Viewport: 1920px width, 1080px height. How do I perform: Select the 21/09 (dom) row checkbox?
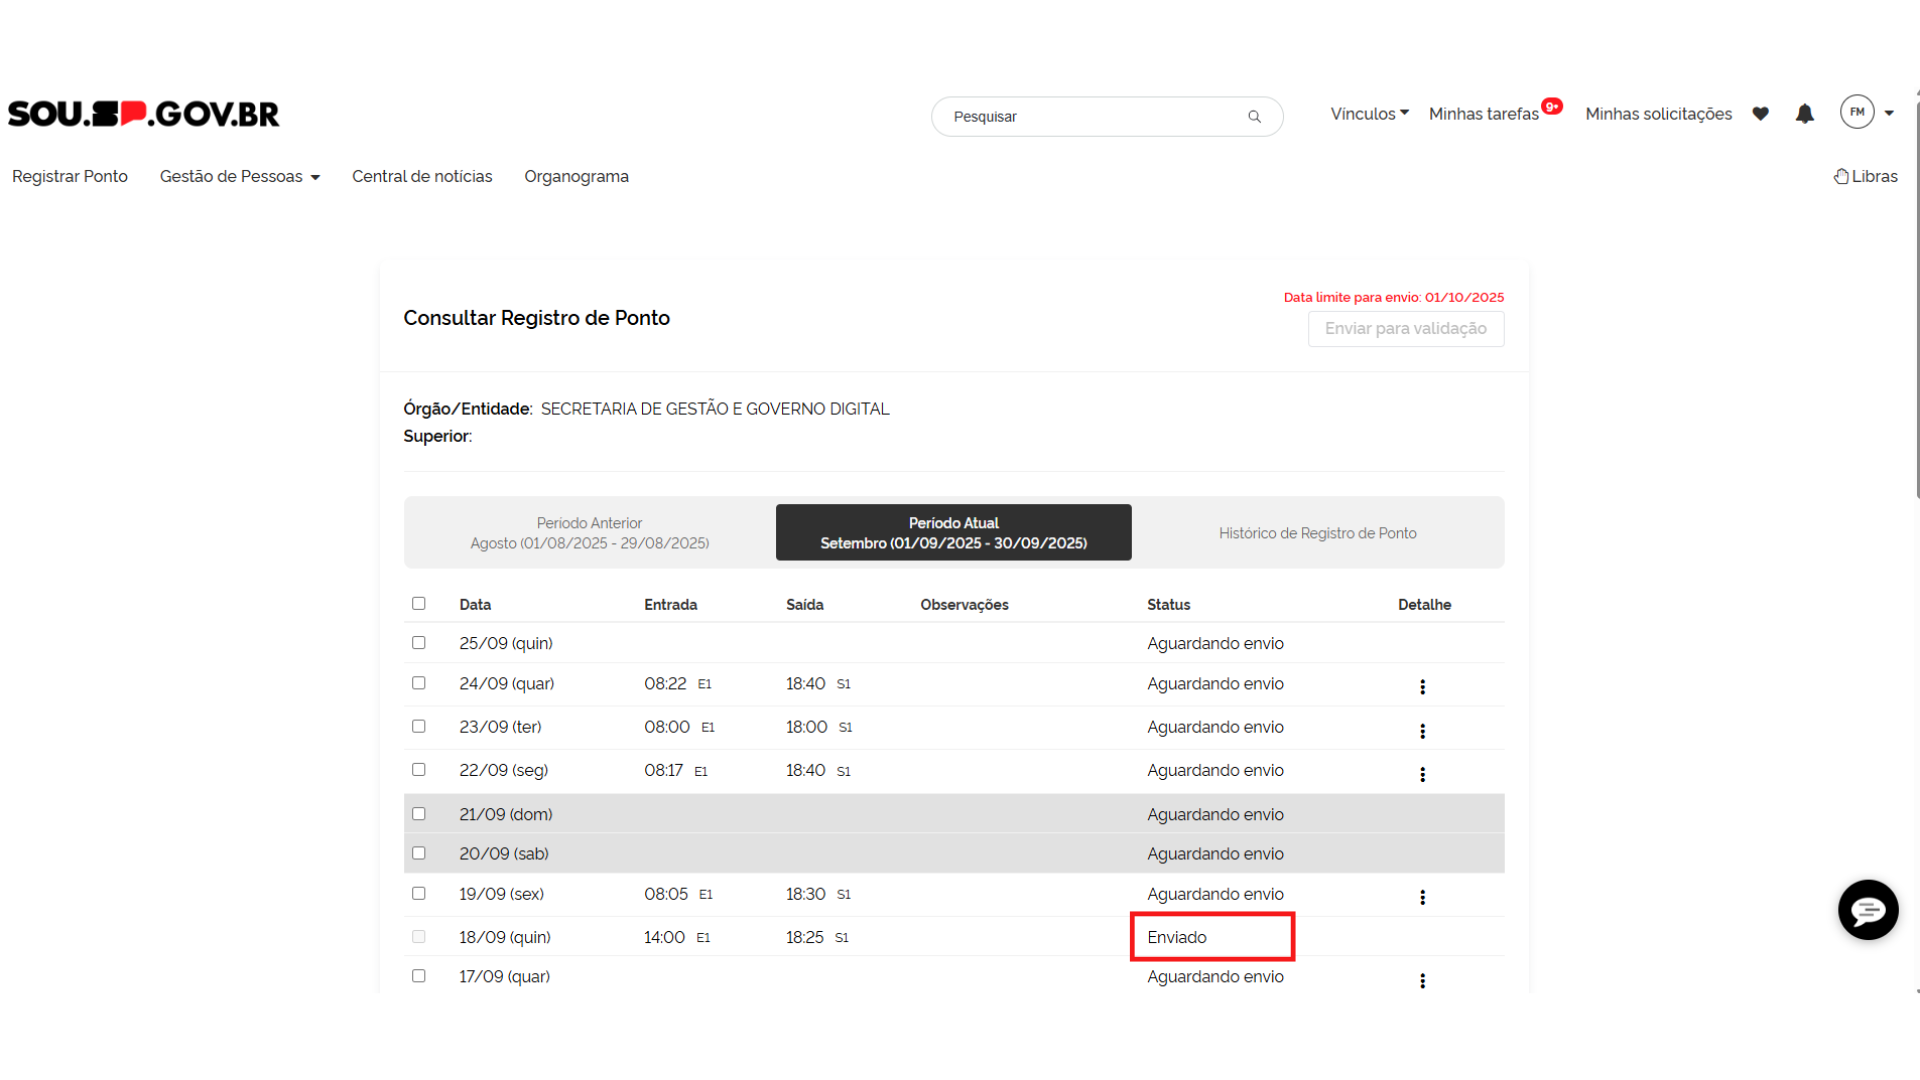pyautogui.click(x=419, y=814)
